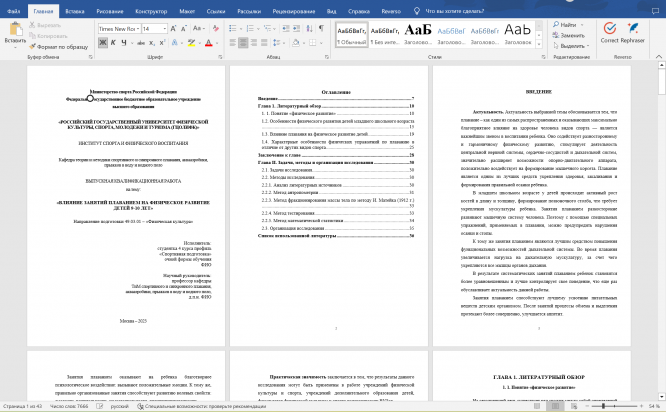Viewport: 666px width, 412px height.
Task: Toggle strikethrough abc formatting
Action: (141, 42)
